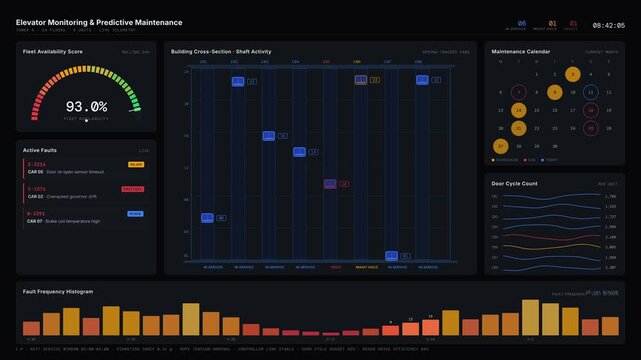Select the red-ringed due date 7

(x=518, y=92)
